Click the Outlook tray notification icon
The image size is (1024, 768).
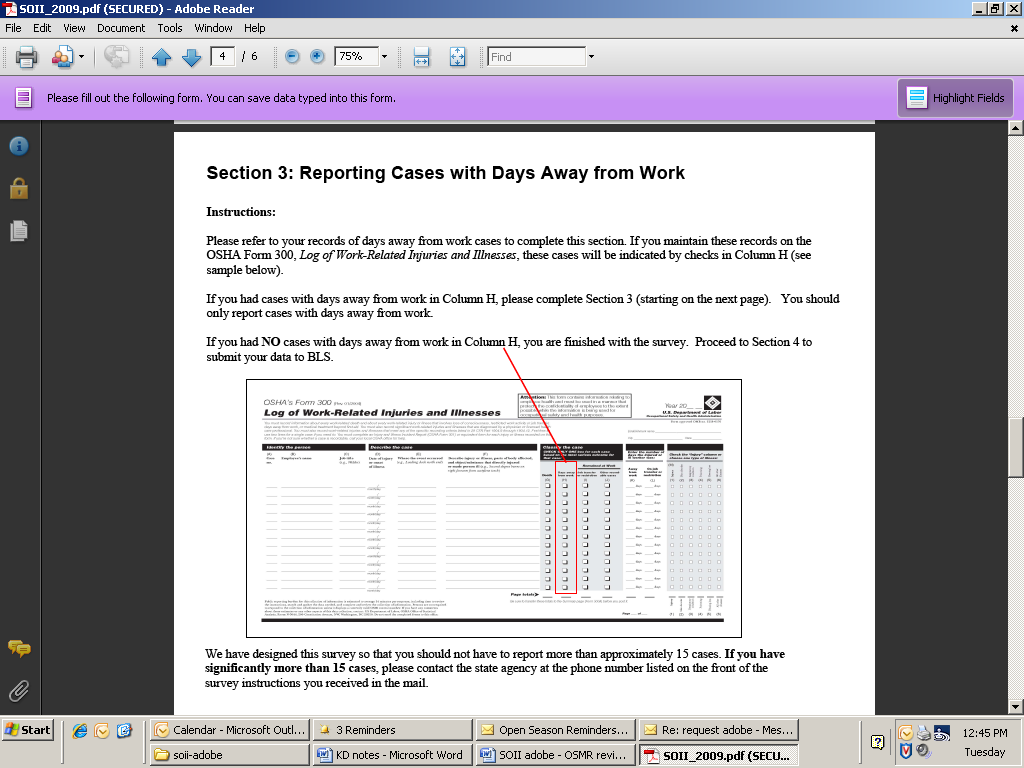click(905, 733)
